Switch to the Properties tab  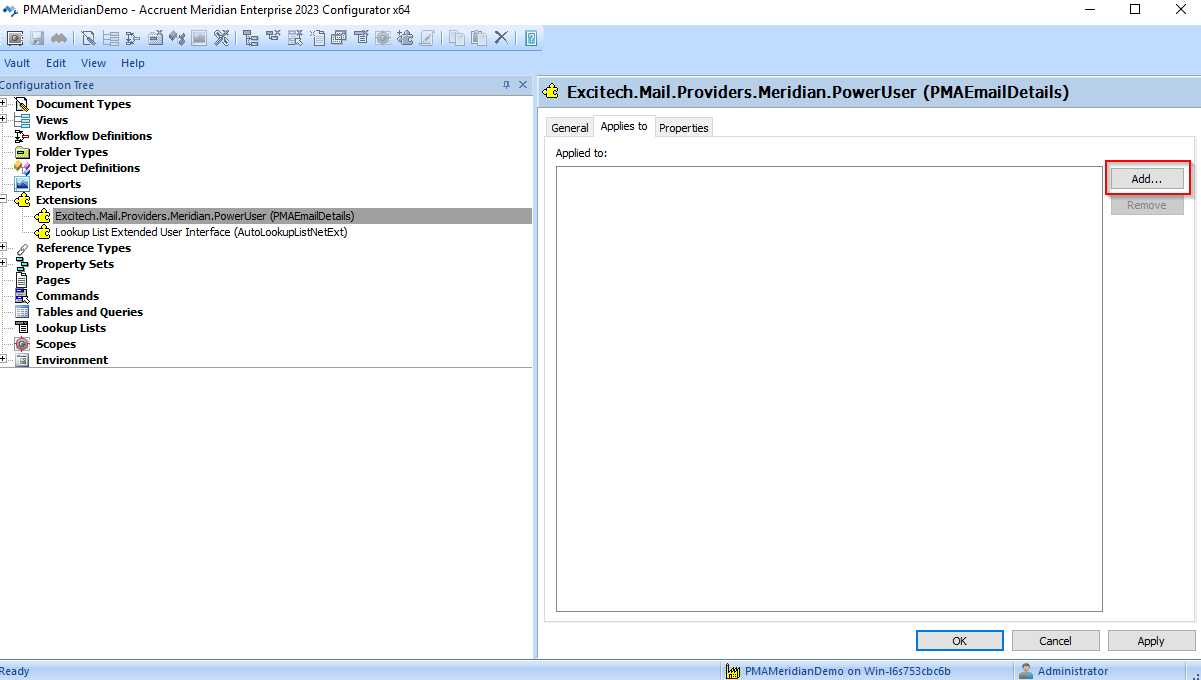coord(684,128)
